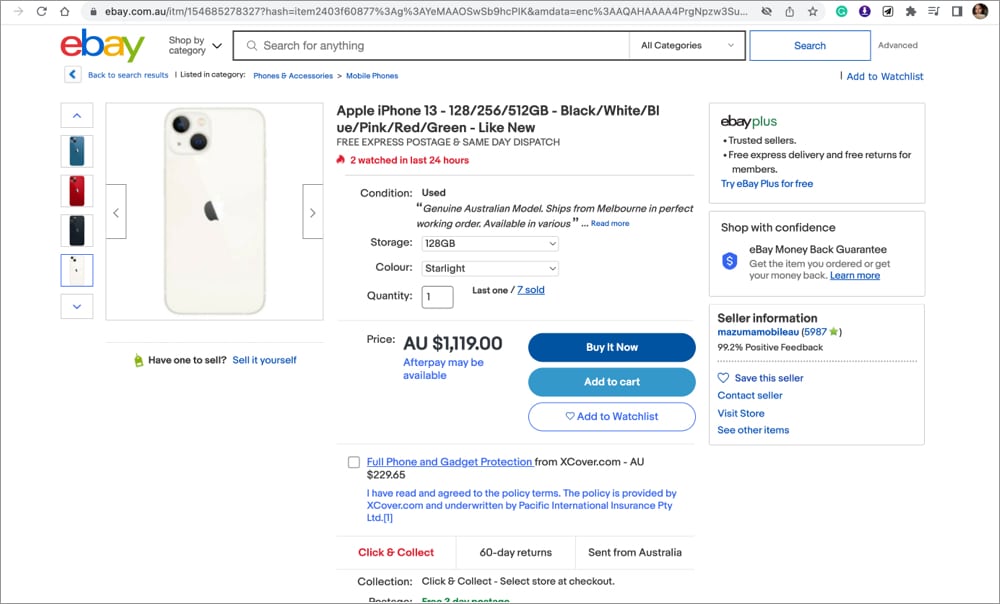Open the All Categories dropdown

[x=687, y=45]
